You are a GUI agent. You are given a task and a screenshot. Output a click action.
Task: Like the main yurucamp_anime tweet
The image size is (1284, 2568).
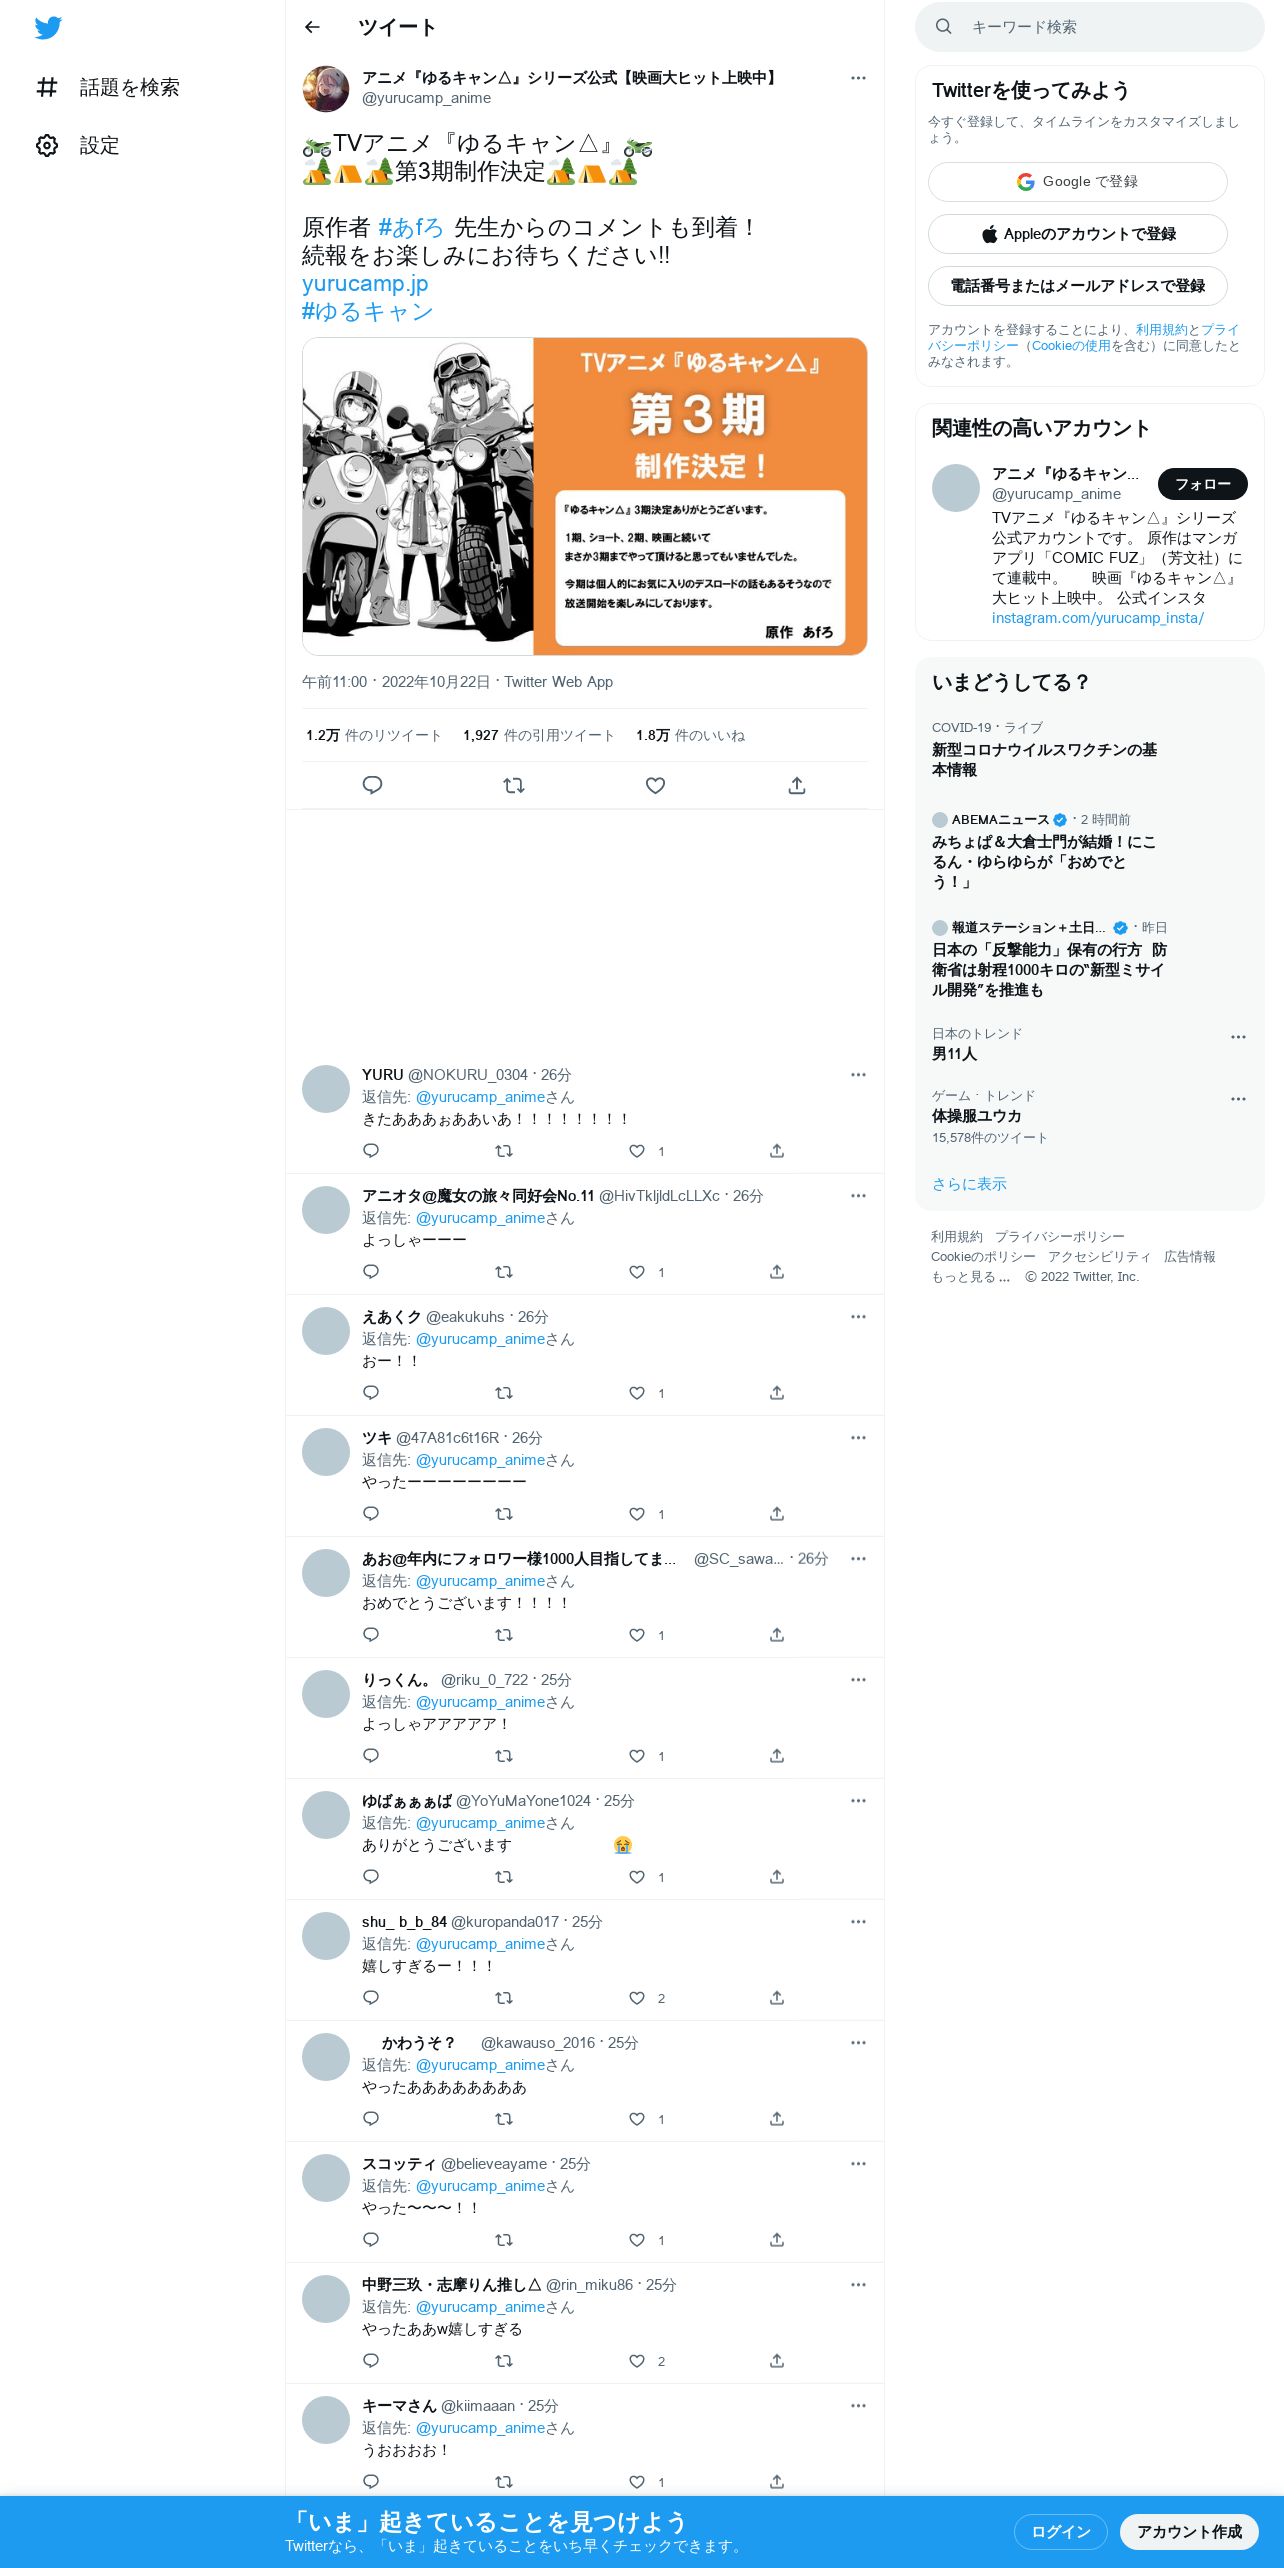pos(655,785)
